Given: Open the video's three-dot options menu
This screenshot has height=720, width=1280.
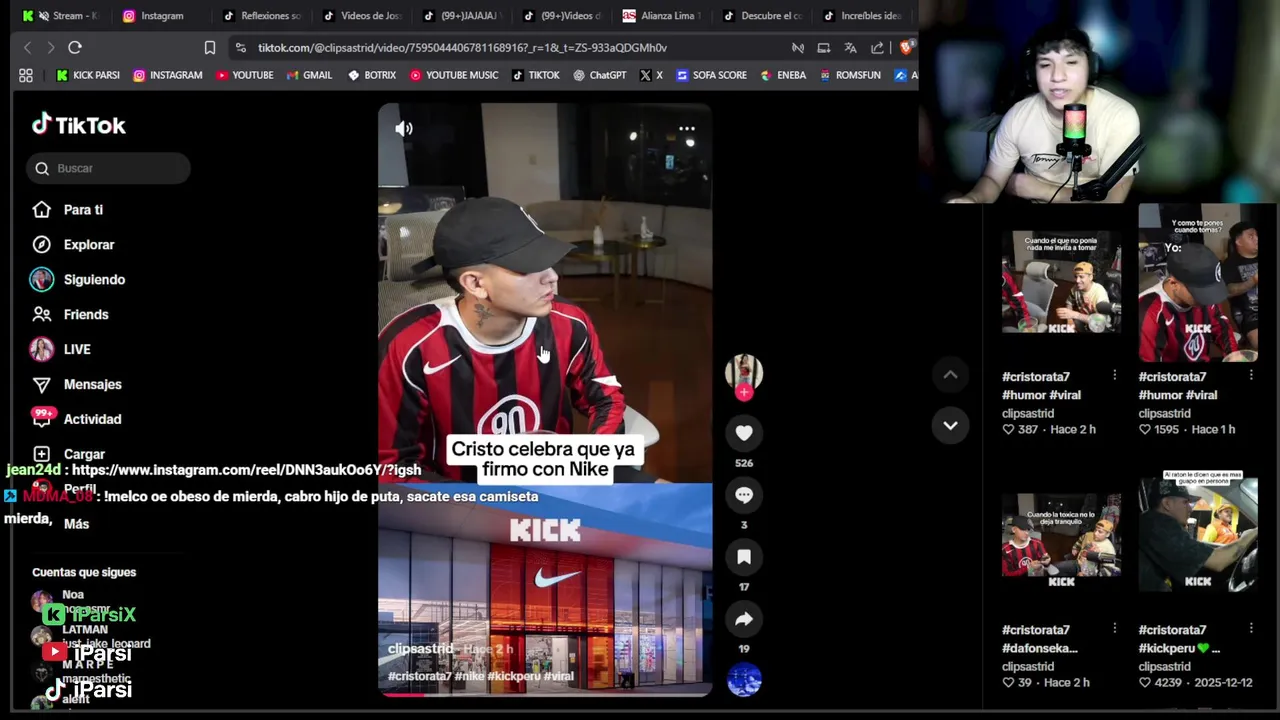Looking at the screenshot, I should (687, 129).
